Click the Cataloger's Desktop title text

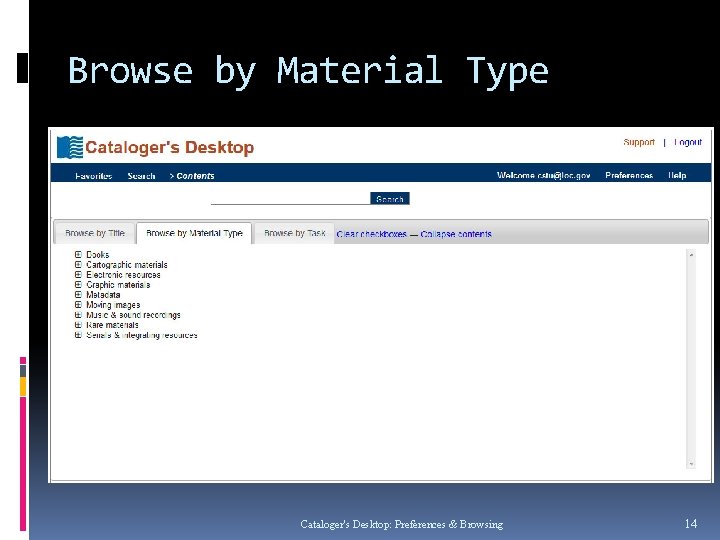click(x=169, y=147)
